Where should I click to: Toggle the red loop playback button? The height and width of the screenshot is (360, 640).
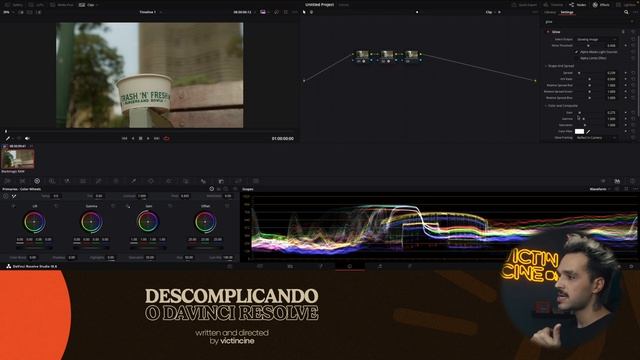click(167, 138)
